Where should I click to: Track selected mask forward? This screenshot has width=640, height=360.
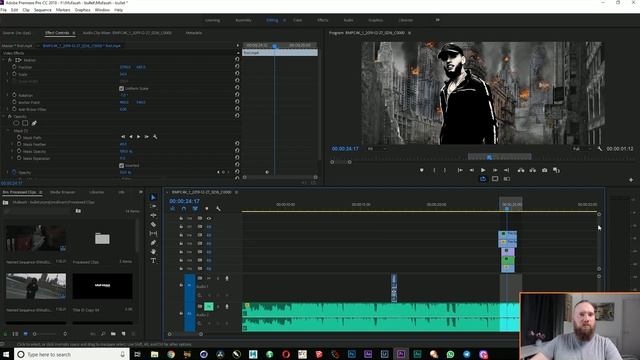click(138, 137)
